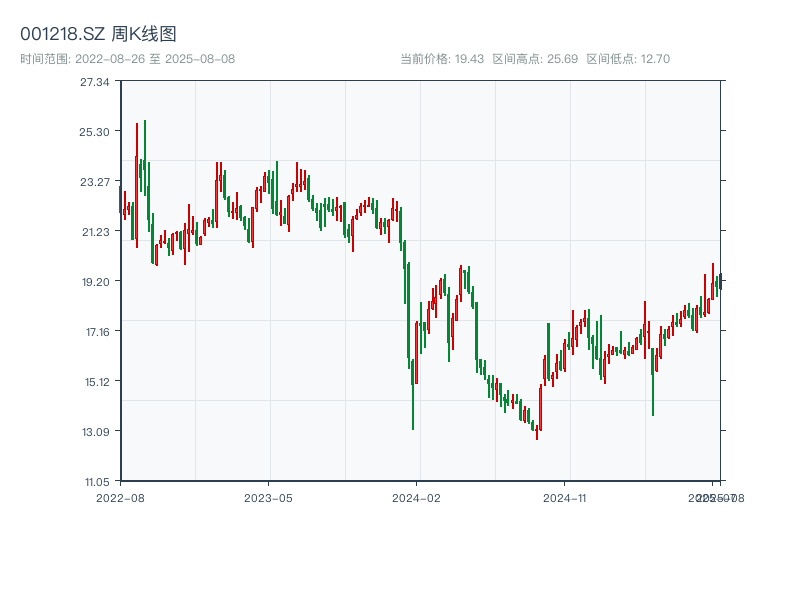This screenshot has width=800, height=600.
Task: Select the 2024-02 x-axis date label
Action: point(417,497)
